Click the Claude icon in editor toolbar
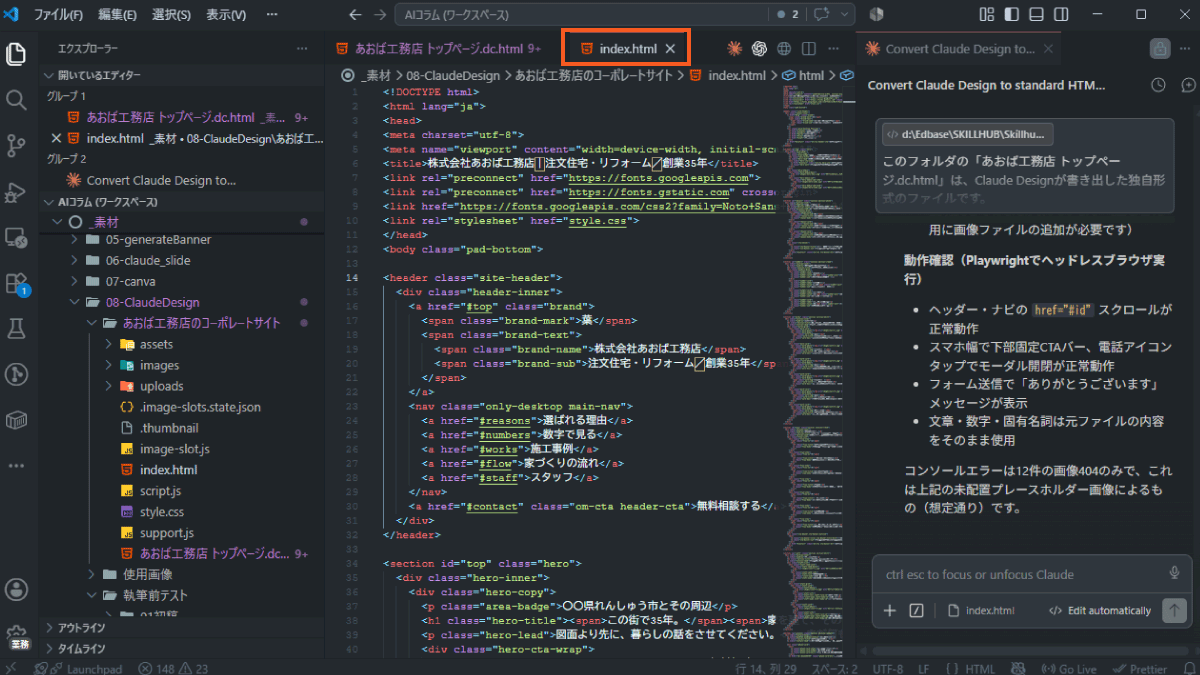Screen dimensions: 1200x675 click(734, 48)
